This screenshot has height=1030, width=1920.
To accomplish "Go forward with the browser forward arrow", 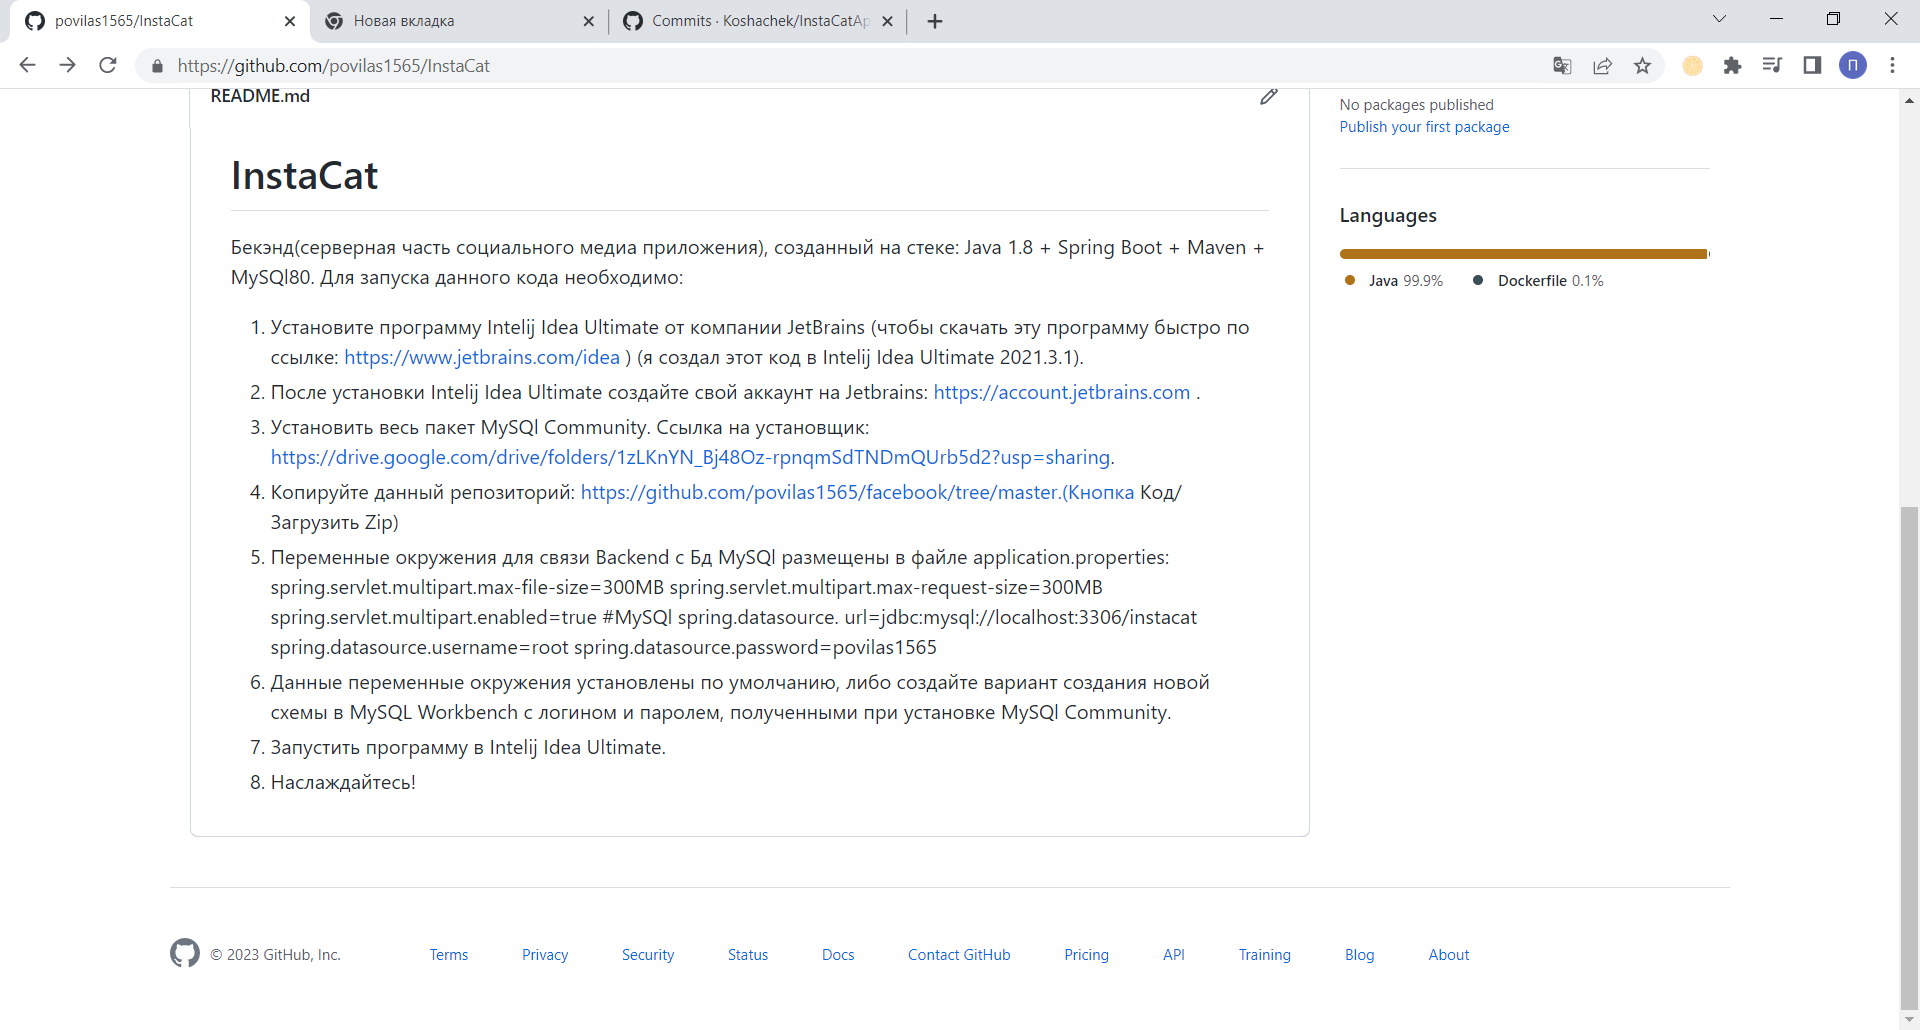I will point(67,65).
